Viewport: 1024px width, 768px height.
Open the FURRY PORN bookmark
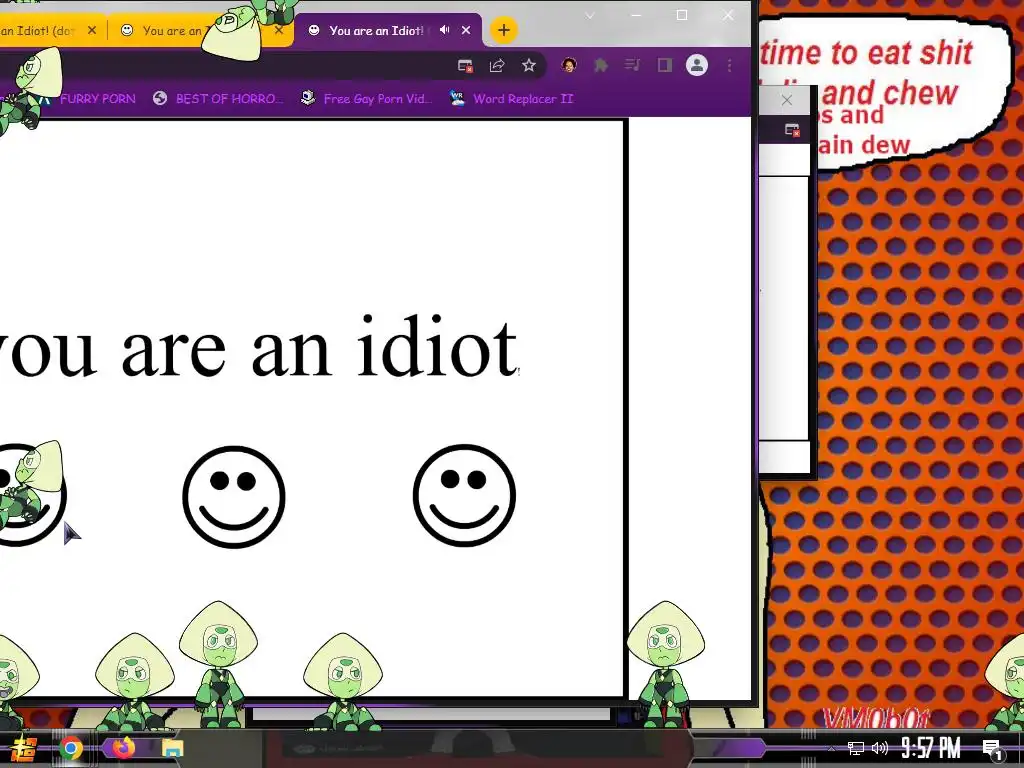97,99
